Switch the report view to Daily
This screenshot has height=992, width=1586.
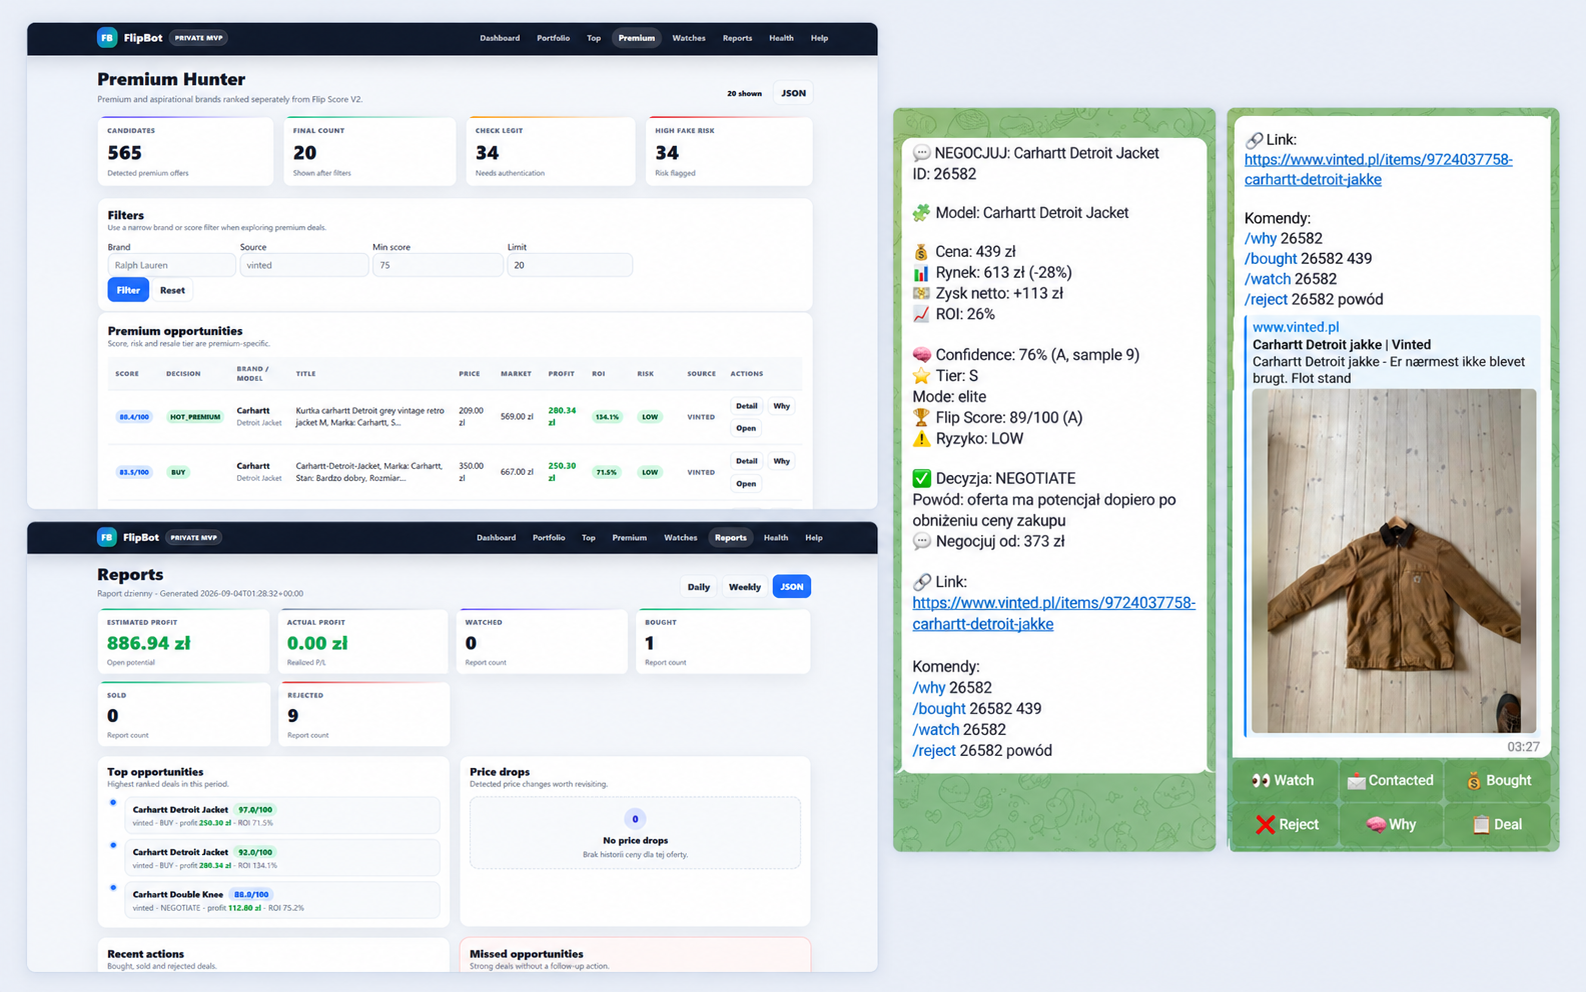[x=699, y=587]
